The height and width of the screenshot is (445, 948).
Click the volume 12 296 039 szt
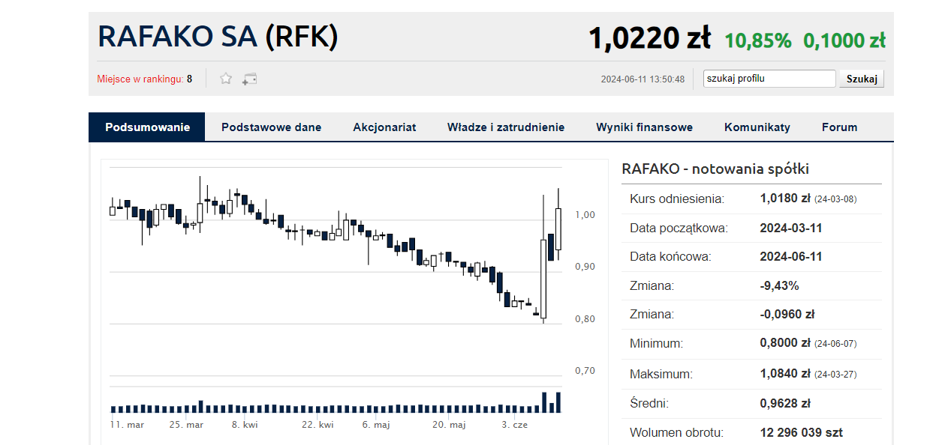coord(801,433)
